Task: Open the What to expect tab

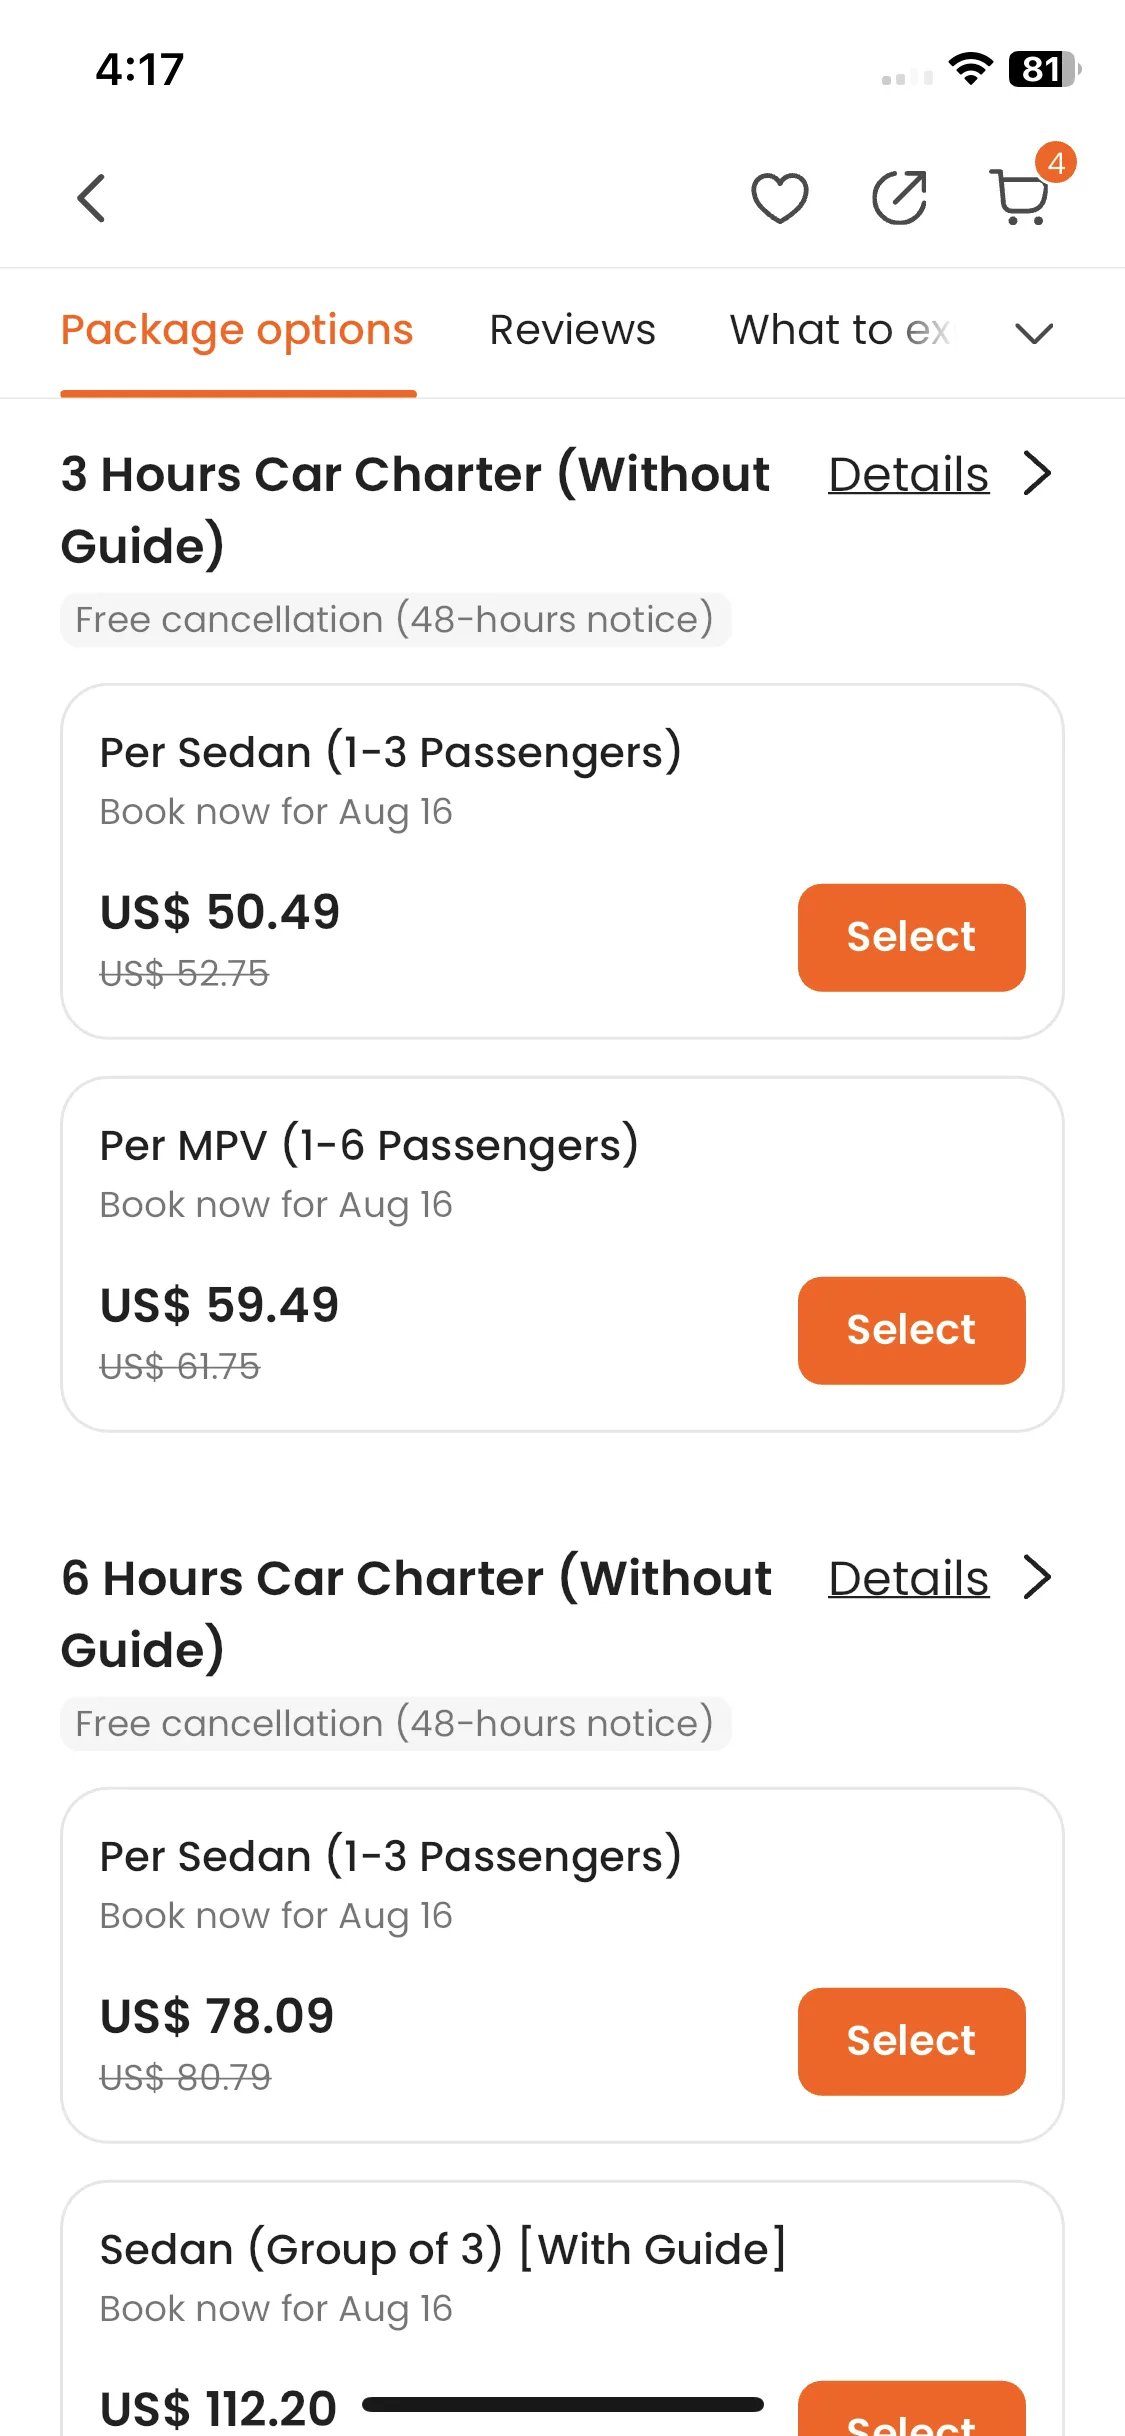Action: 842,330
